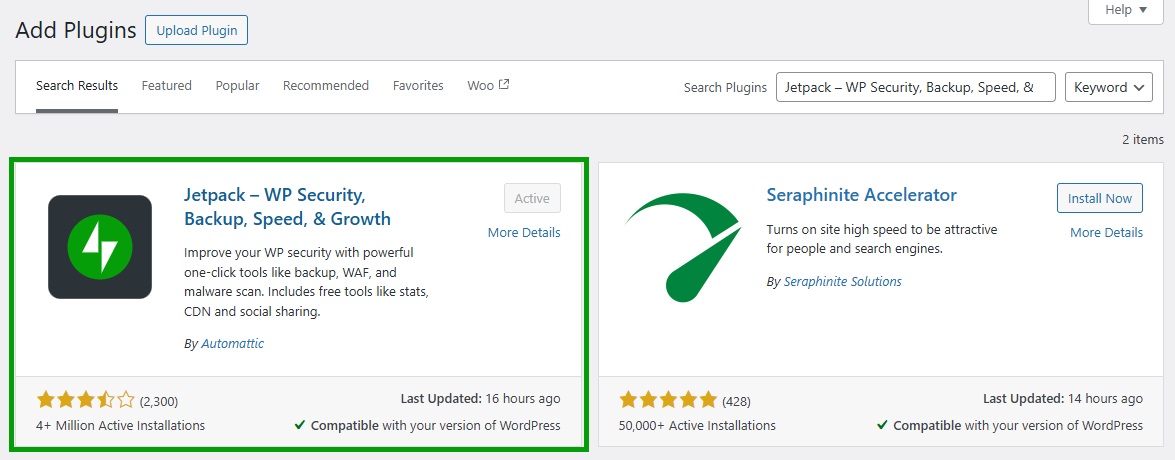
Task: Click the Seraphinite Accelerator speedometer logo
Action: (682, 246)
